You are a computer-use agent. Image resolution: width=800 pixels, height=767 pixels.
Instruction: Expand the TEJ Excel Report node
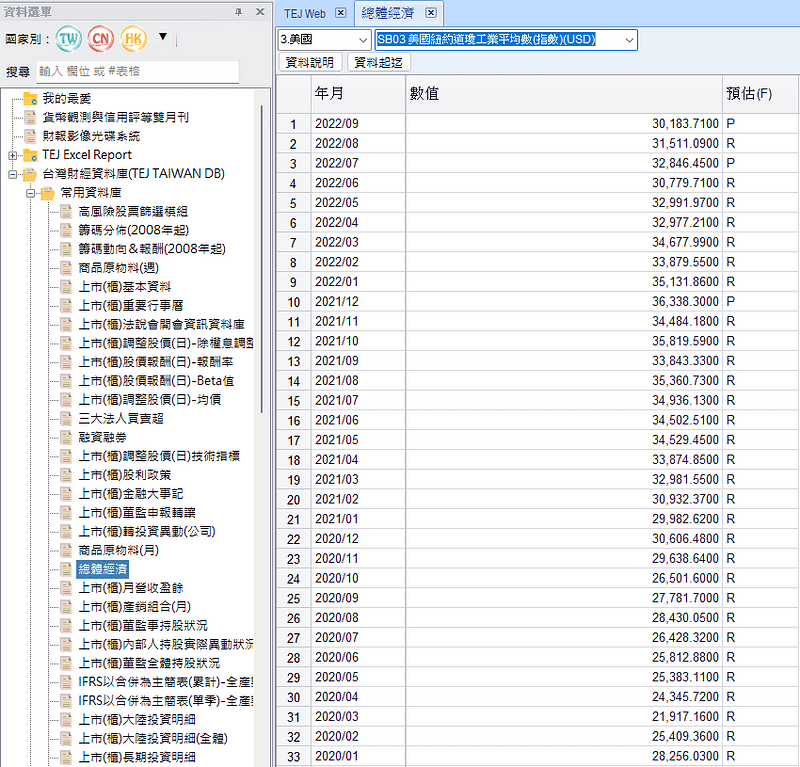pos(12,155)
